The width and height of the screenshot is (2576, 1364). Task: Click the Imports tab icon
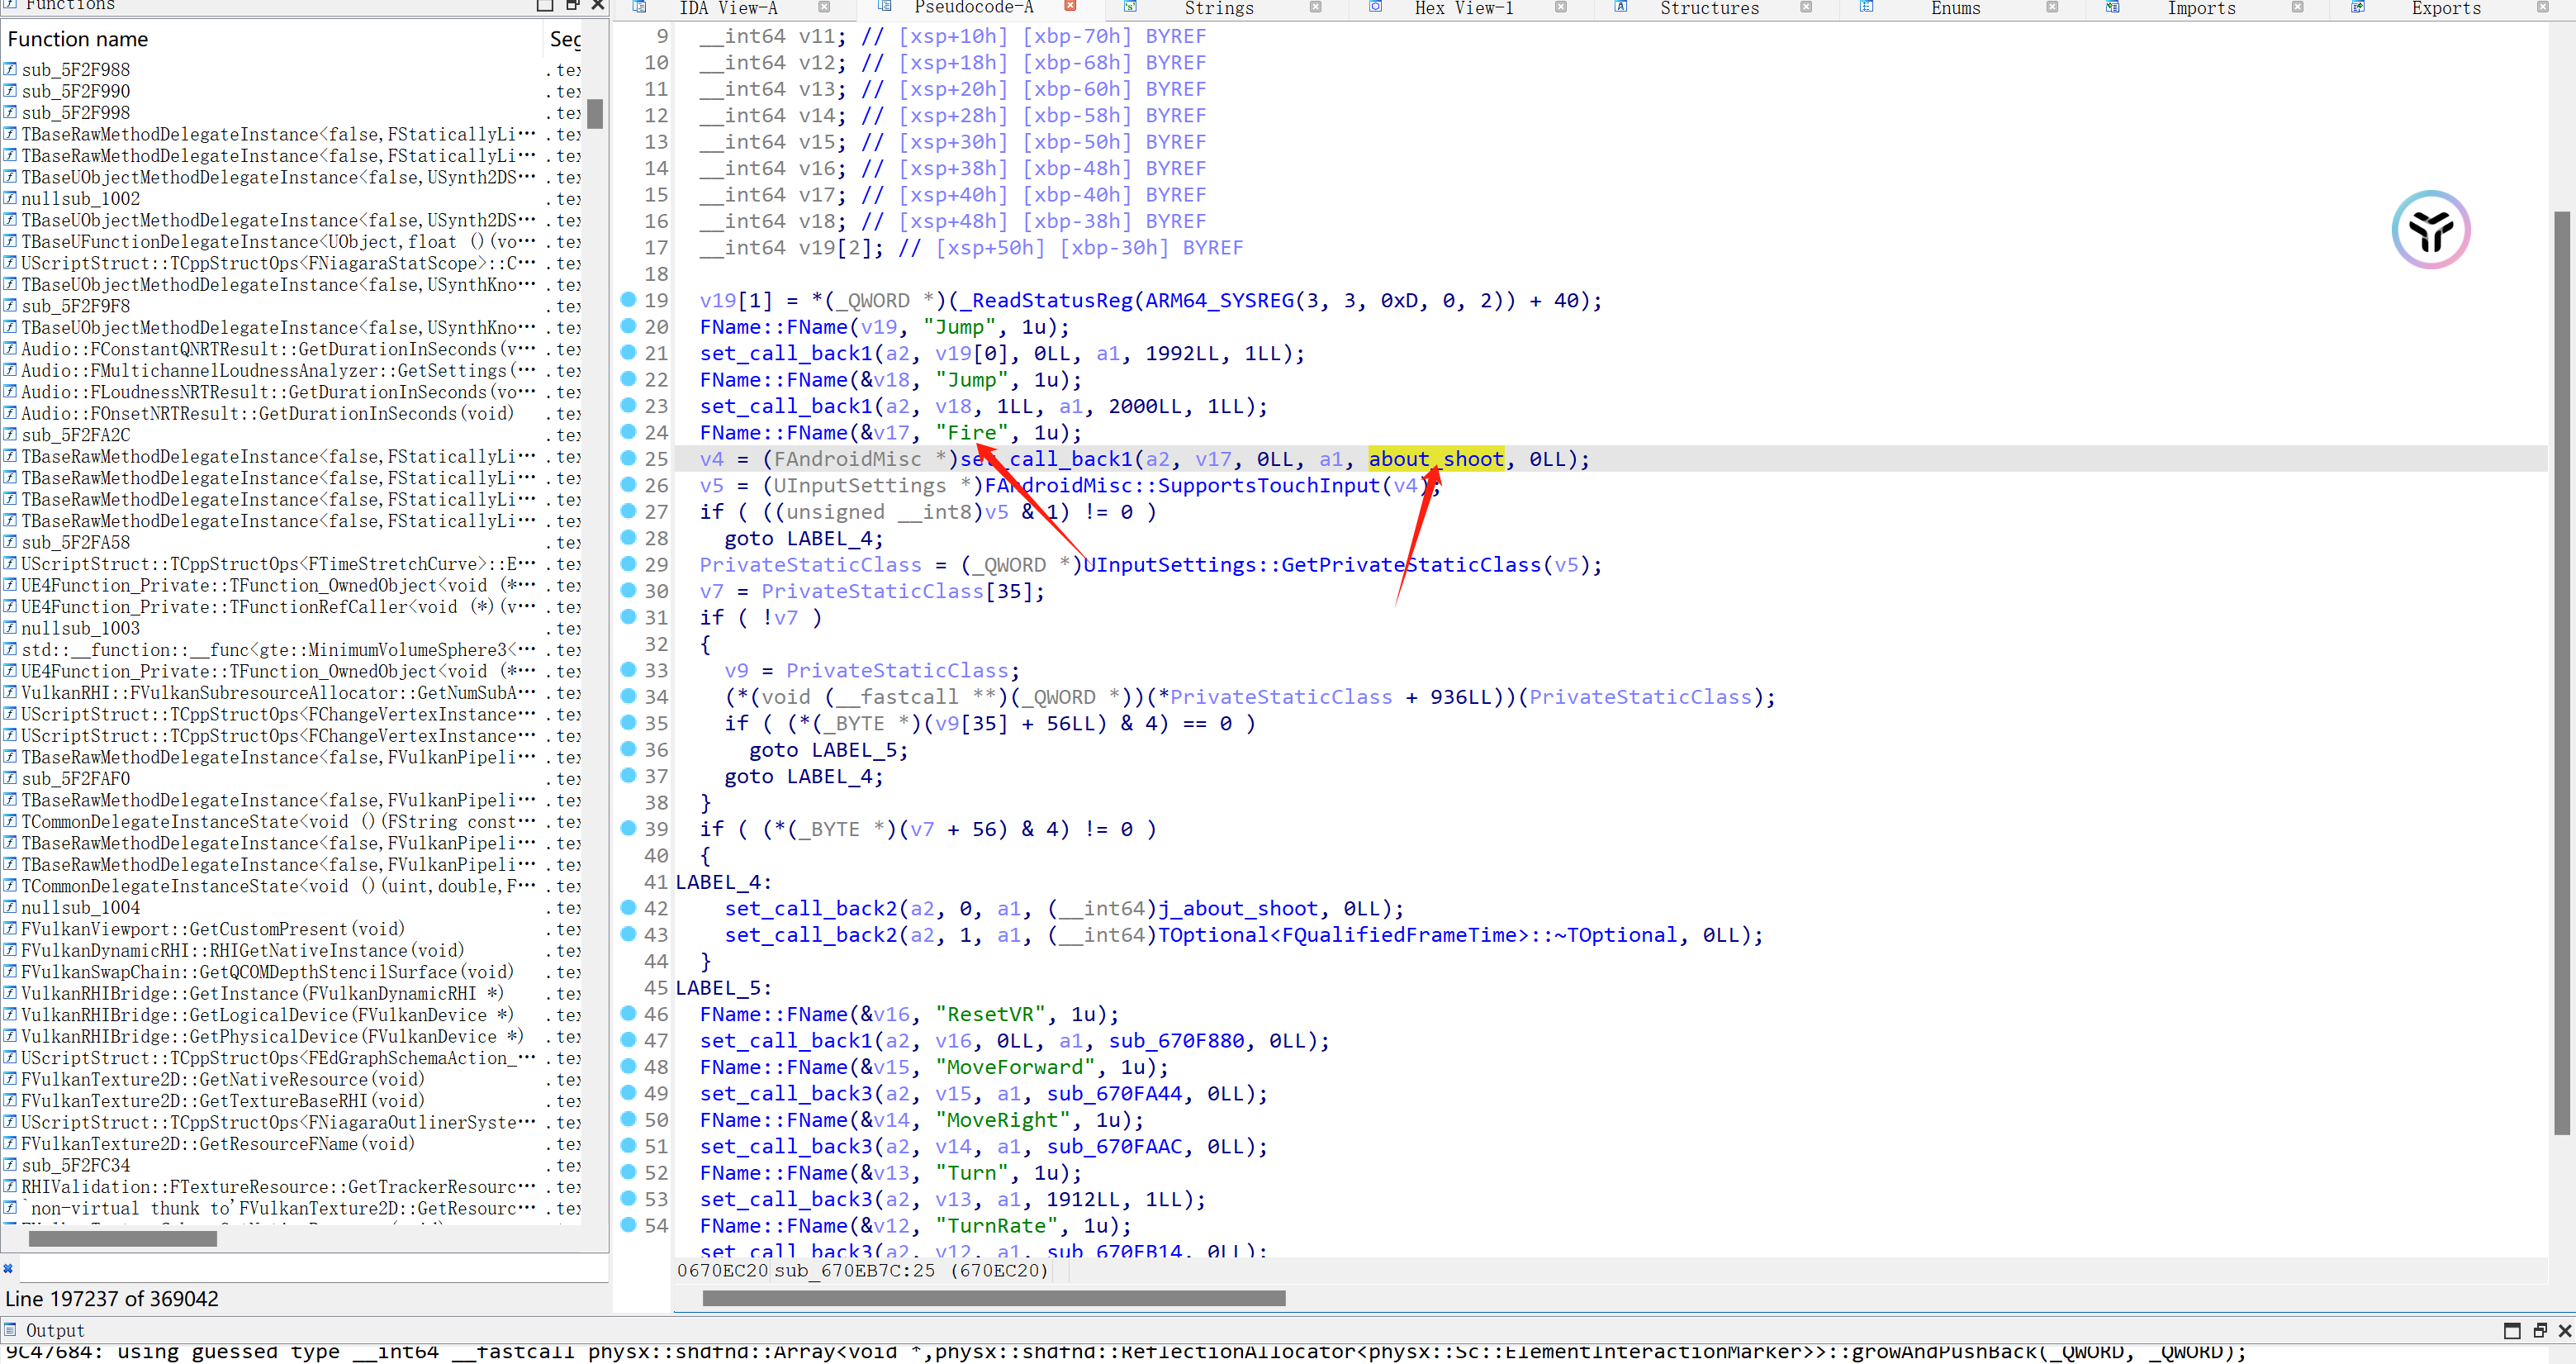click(2112, 7)
